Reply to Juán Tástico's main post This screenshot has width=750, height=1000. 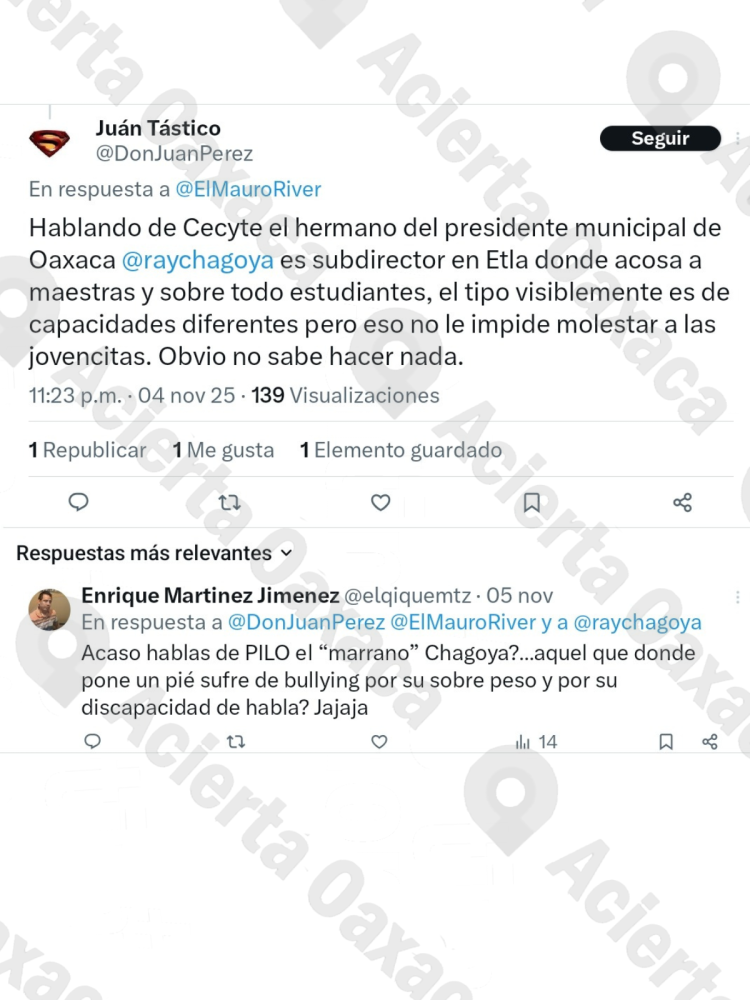(78, 503)
